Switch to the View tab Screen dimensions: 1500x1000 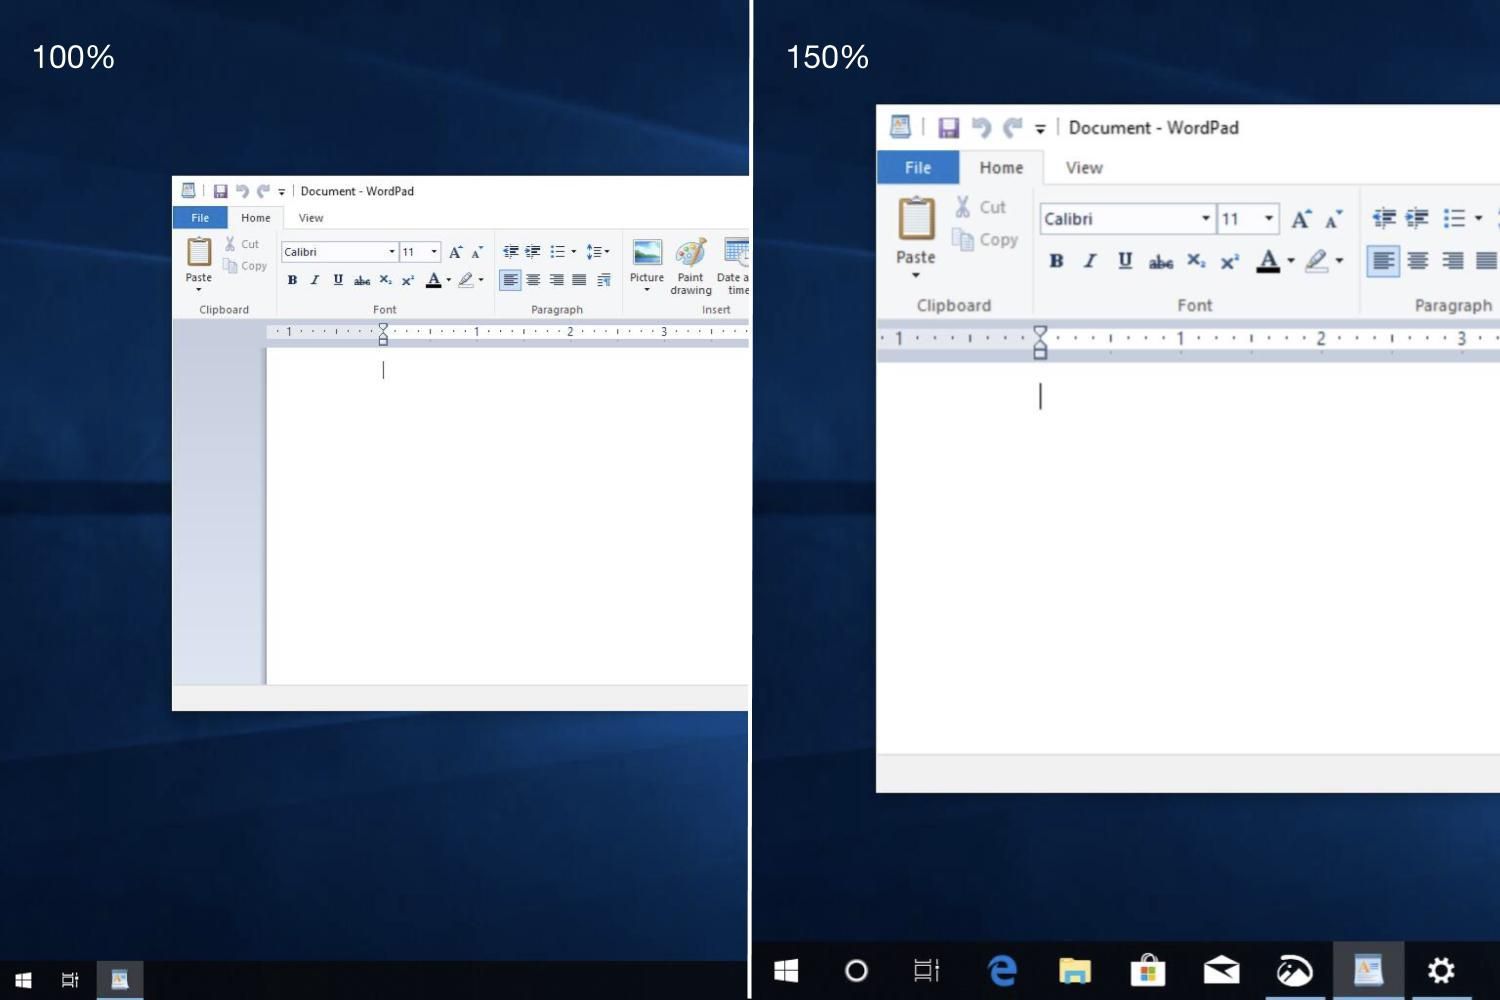click(1083, 167)
